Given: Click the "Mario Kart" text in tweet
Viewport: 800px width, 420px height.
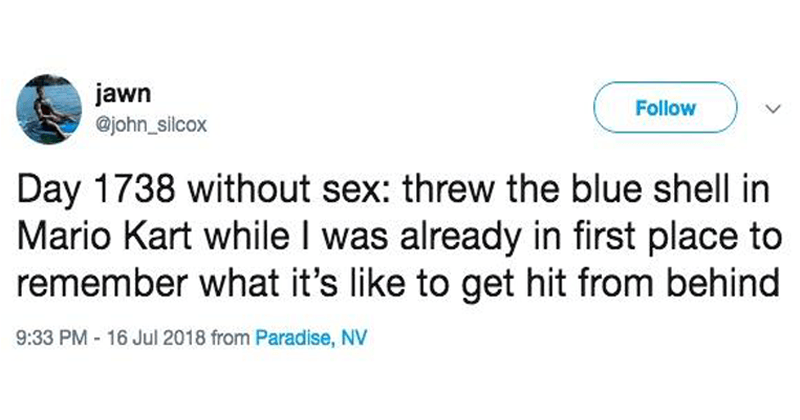Looking at the screenshot, I should pyautogui.click(x=104, y=237).
